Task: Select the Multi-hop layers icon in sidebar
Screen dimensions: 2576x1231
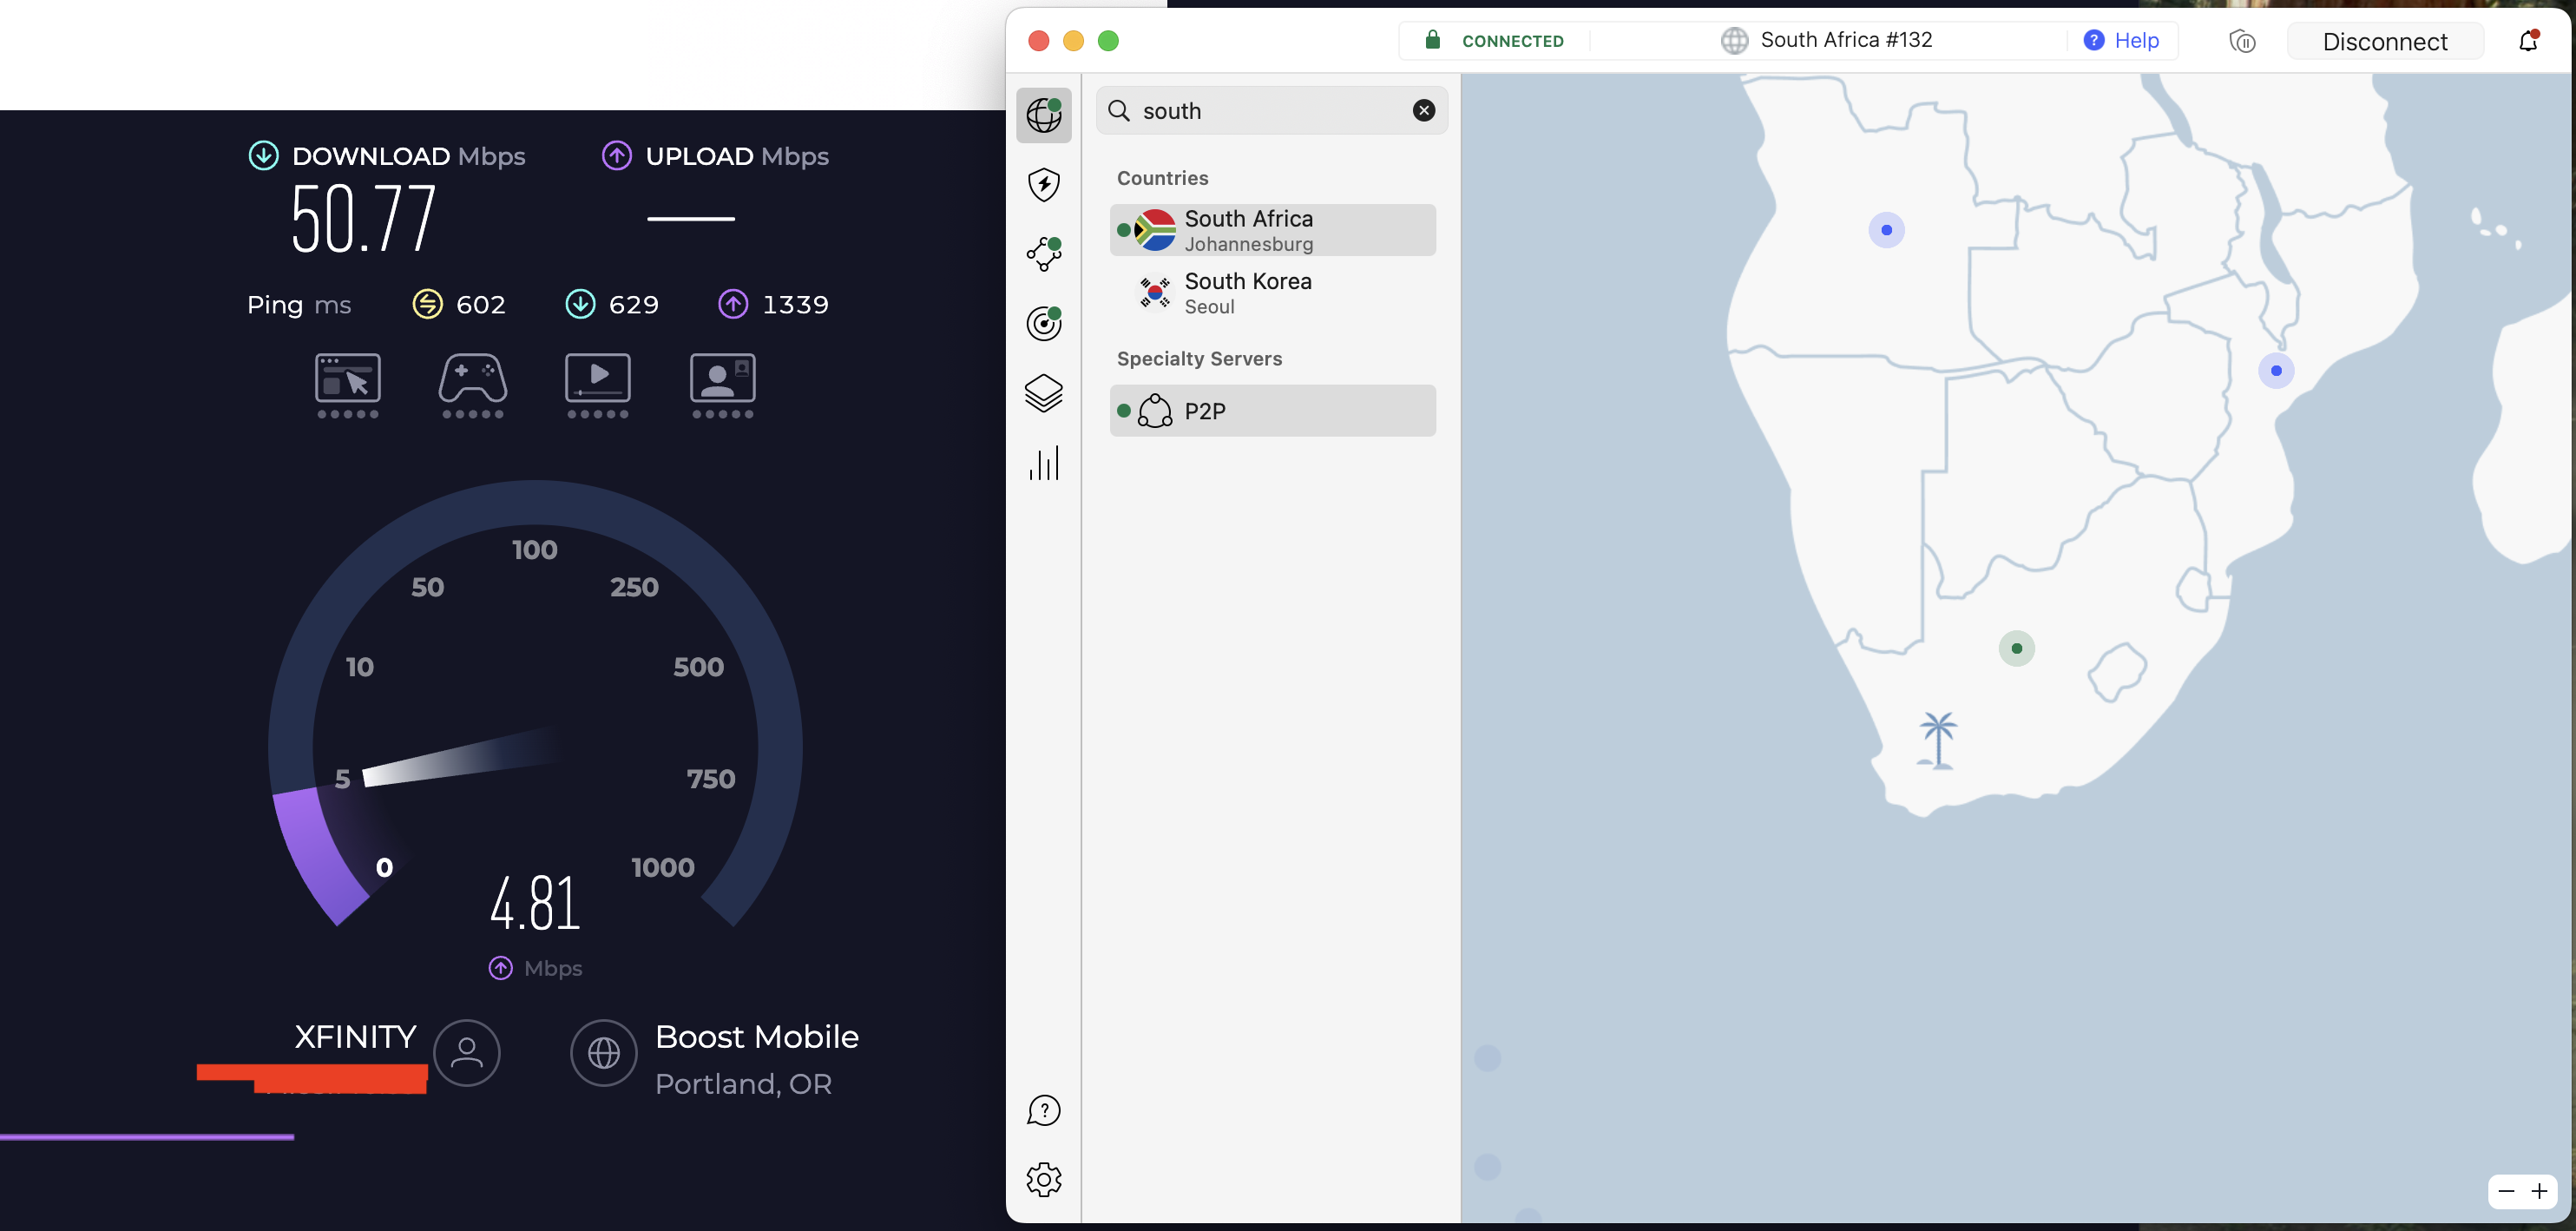Action: (x=1045, y=393)
